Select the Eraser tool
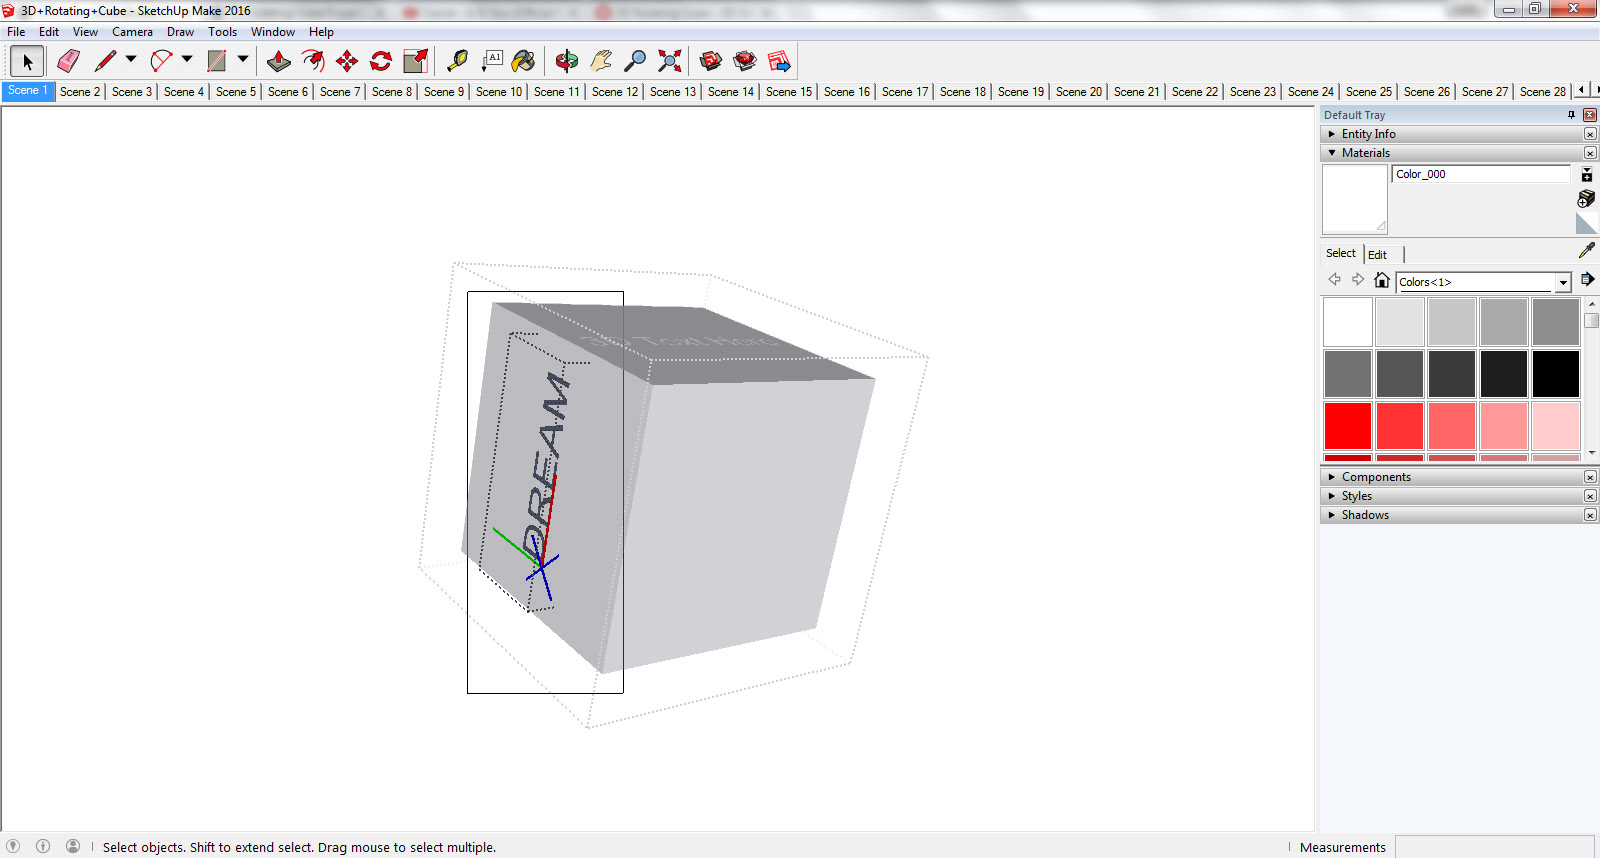 tap(68, 61)
